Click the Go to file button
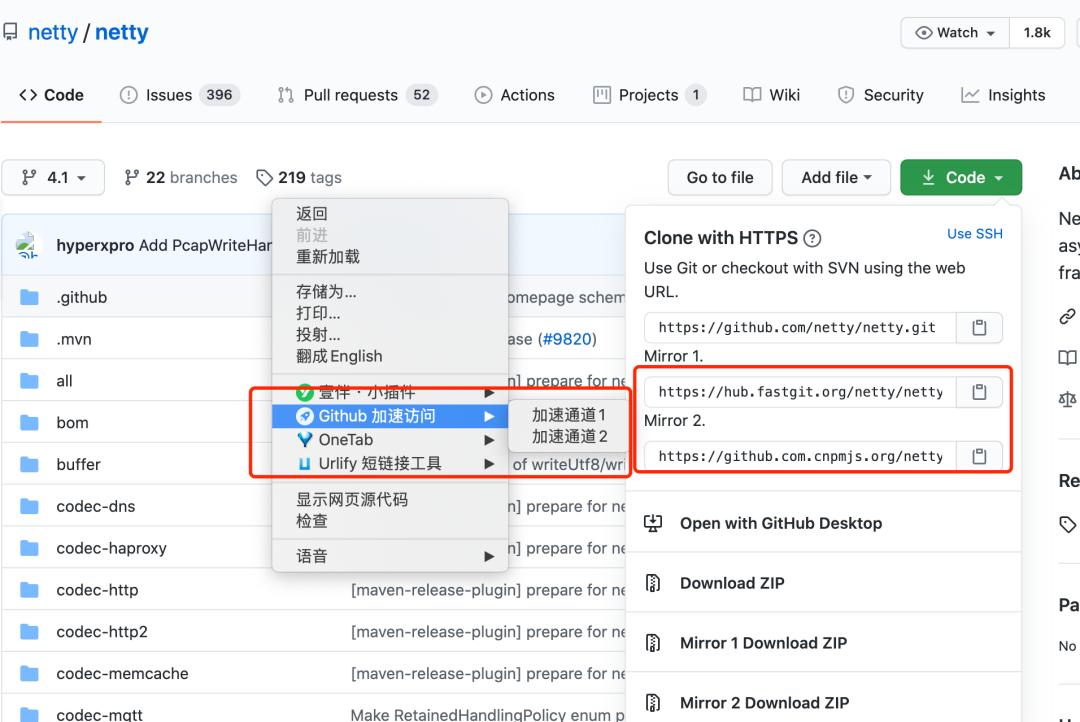1080x722 pixels. click(x=720, y=176)
